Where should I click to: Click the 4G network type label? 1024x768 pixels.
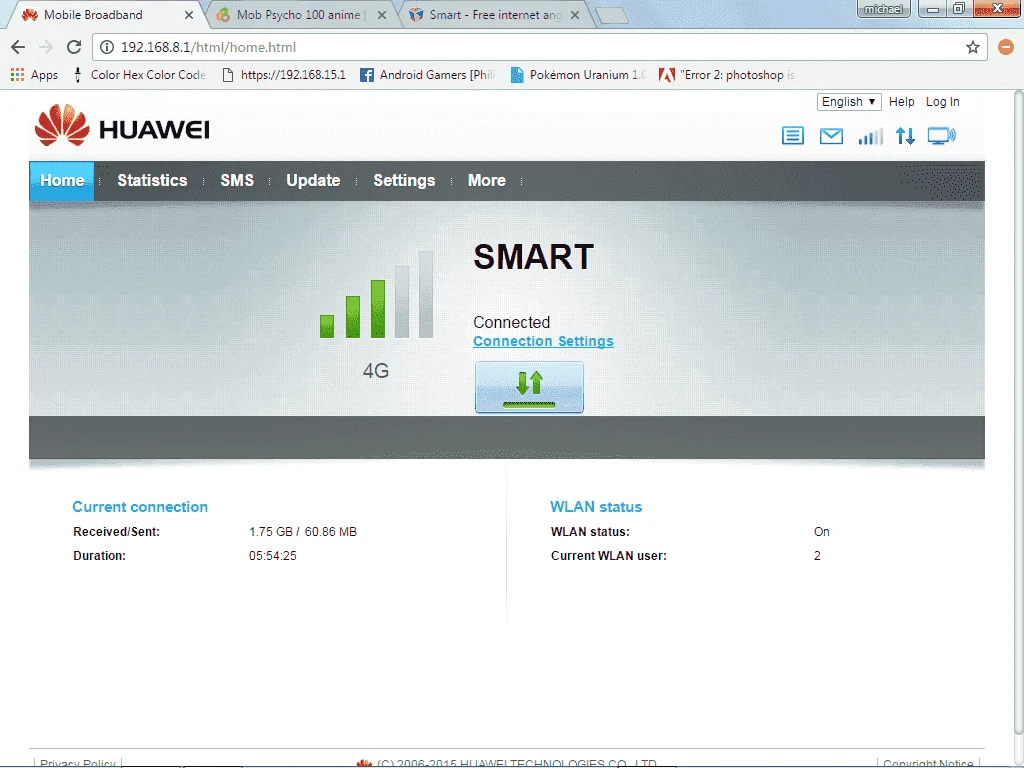click(x=376, y=371)
